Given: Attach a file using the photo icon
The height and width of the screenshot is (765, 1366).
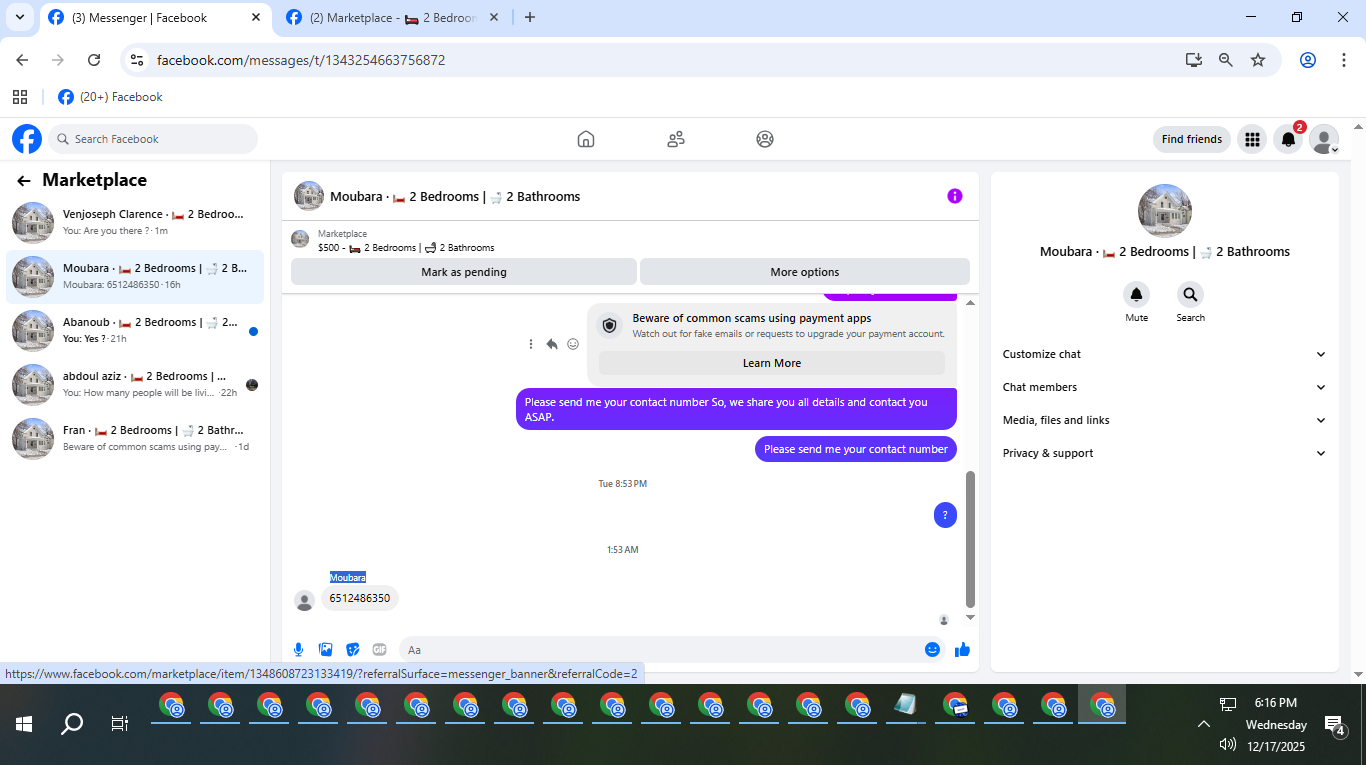Looking at the screenshot, I should point(325,650).
